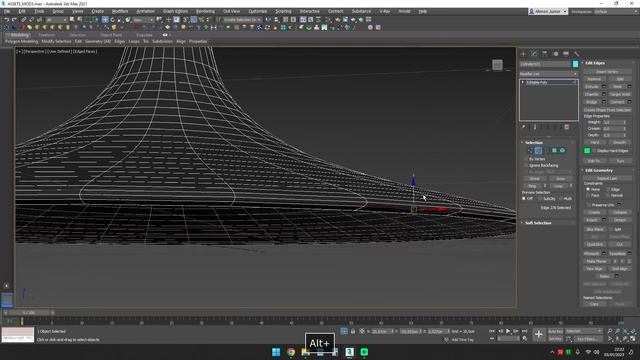The width and height of the screenshot is (640, 360).
Task: Open the Hierarchy tab in command panel
Action: (544, 54)
